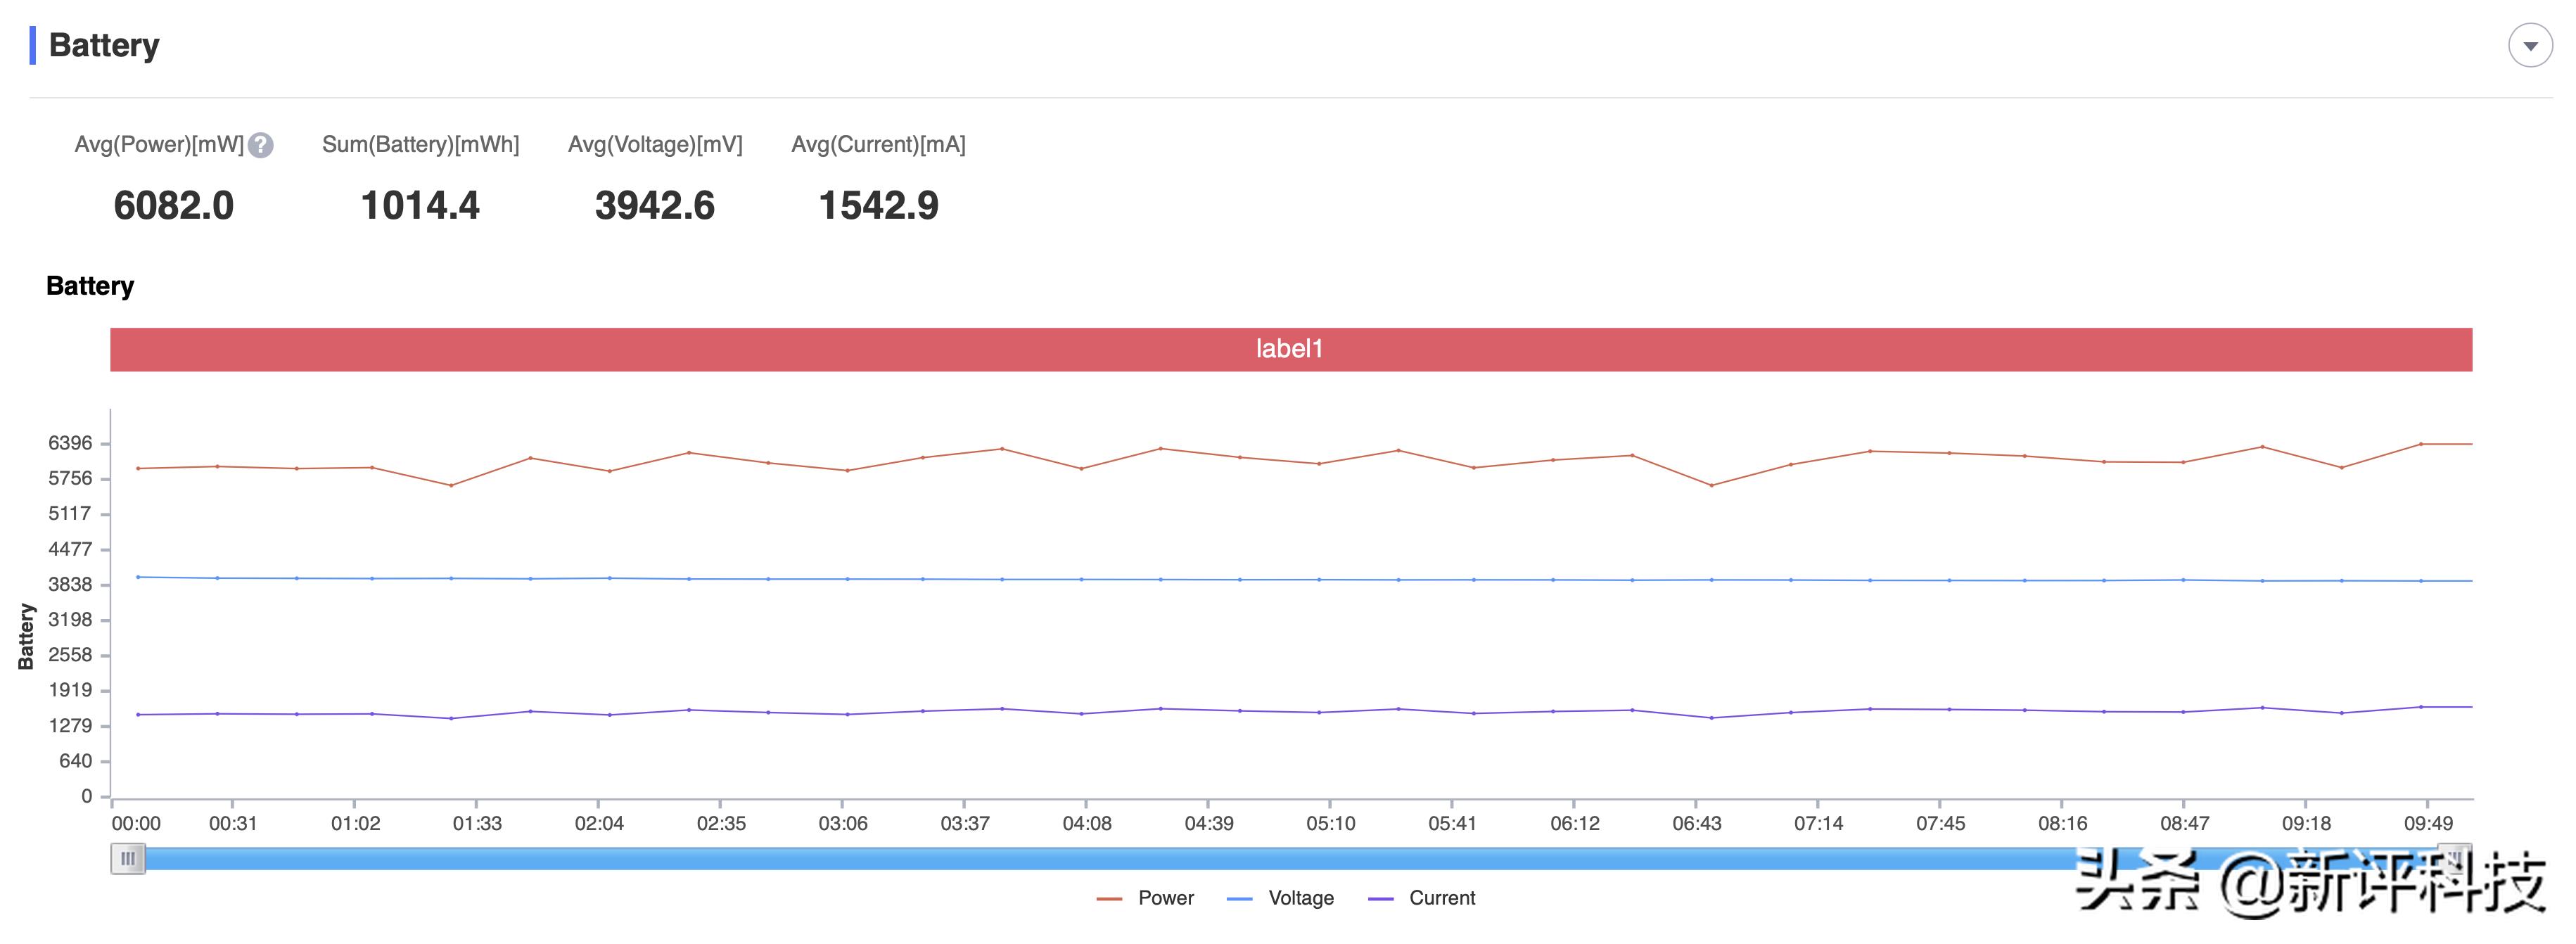Select the 3942.6 average voltage value

(655, 206)
